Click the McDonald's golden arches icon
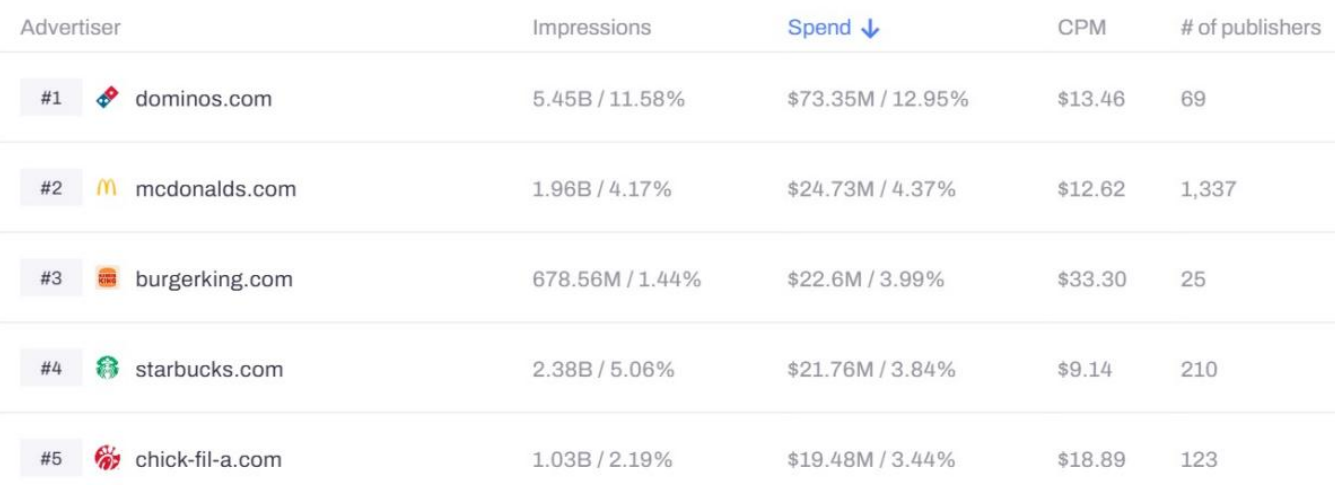The height and width of the screenshot is (492, 1335). [x=107, y=188]
